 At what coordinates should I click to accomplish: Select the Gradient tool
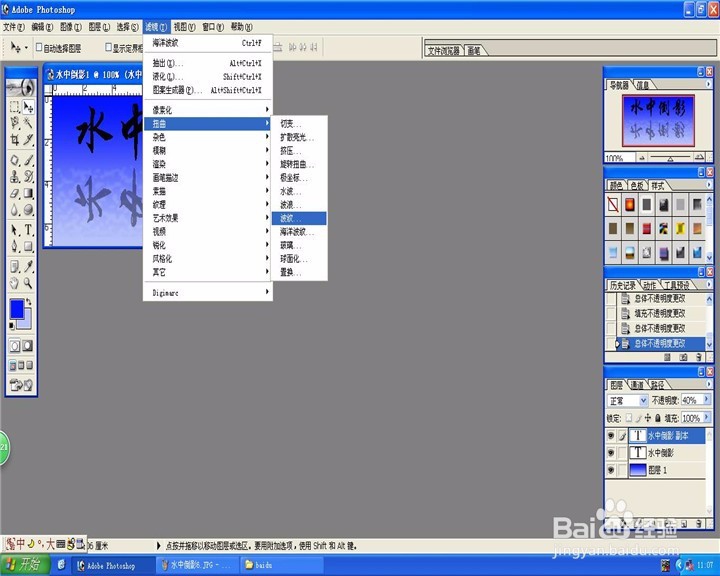click(28, 193)
